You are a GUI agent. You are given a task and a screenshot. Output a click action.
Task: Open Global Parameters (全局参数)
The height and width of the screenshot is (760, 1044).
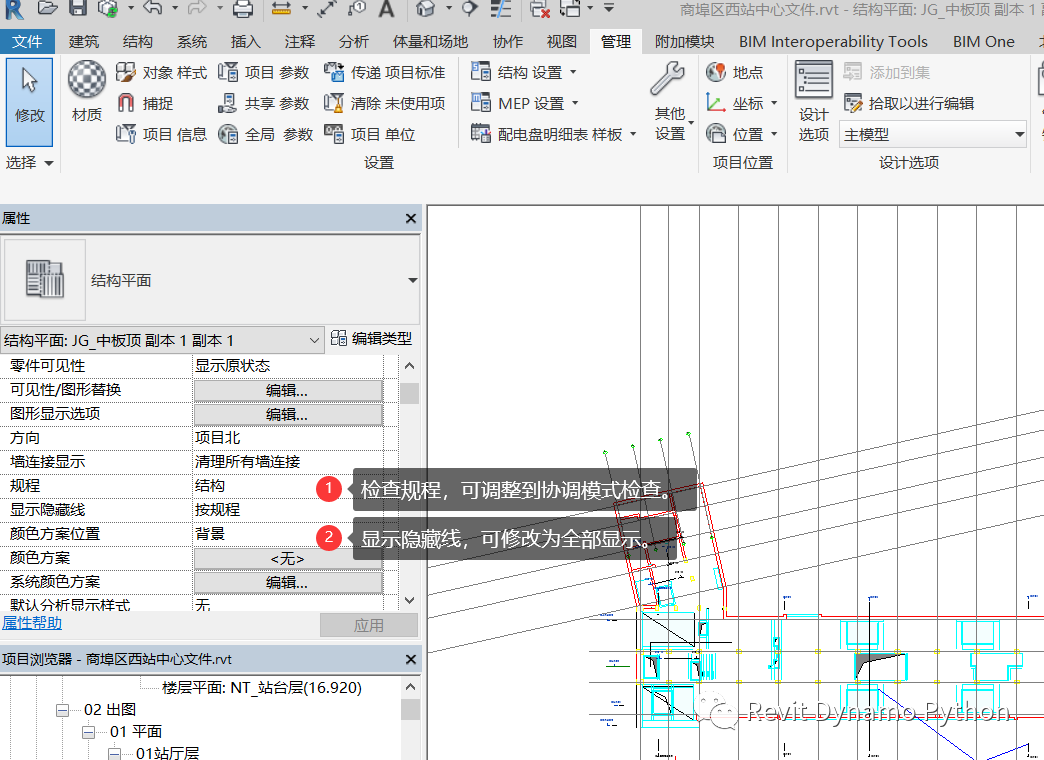click(x=266, y=134)
